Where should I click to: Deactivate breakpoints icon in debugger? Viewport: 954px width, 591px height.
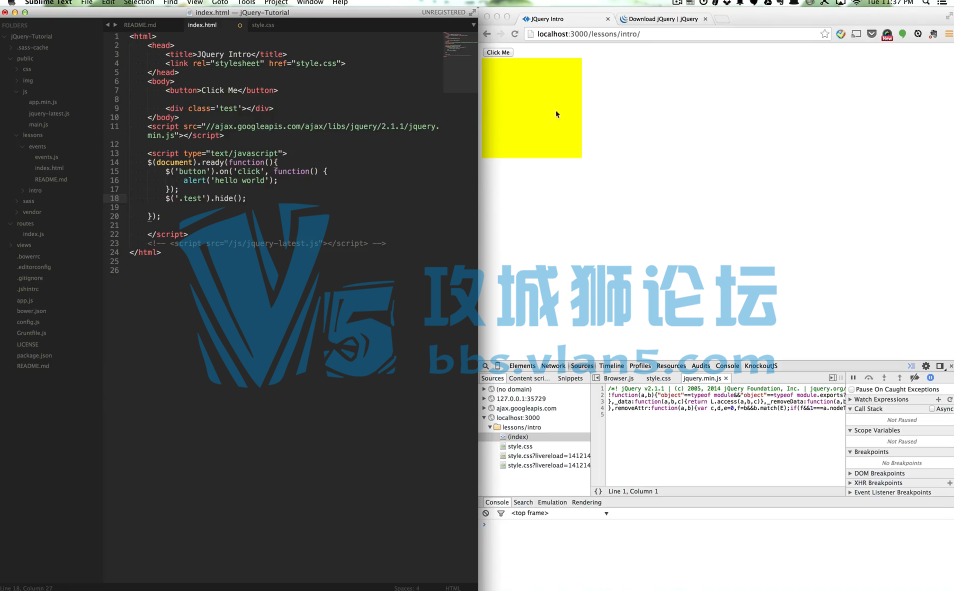pyautogui.click(x=914, y=378)
